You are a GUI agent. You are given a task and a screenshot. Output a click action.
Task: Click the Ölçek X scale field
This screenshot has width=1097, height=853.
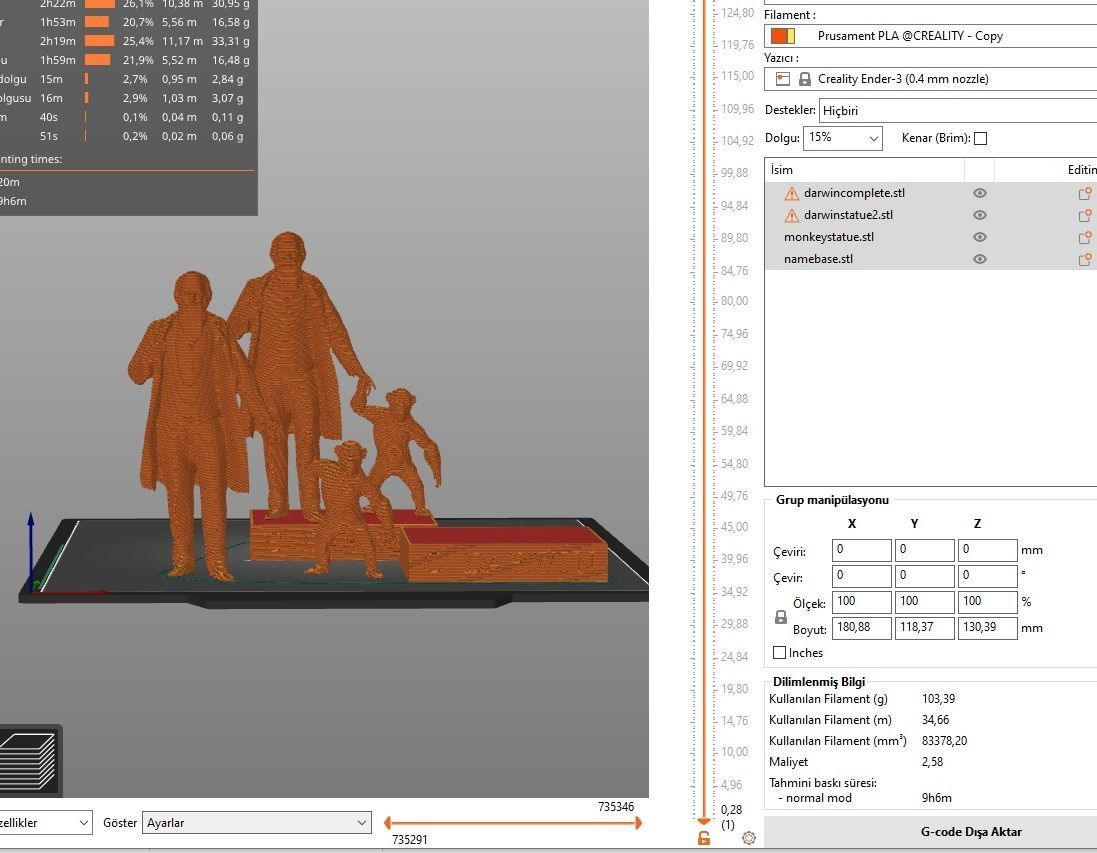click(861, 602)
